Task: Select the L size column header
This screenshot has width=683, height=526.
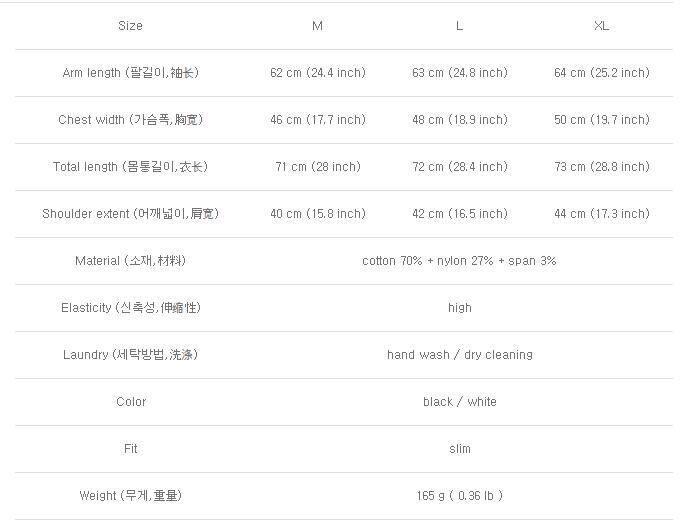Action: point(459,26)
